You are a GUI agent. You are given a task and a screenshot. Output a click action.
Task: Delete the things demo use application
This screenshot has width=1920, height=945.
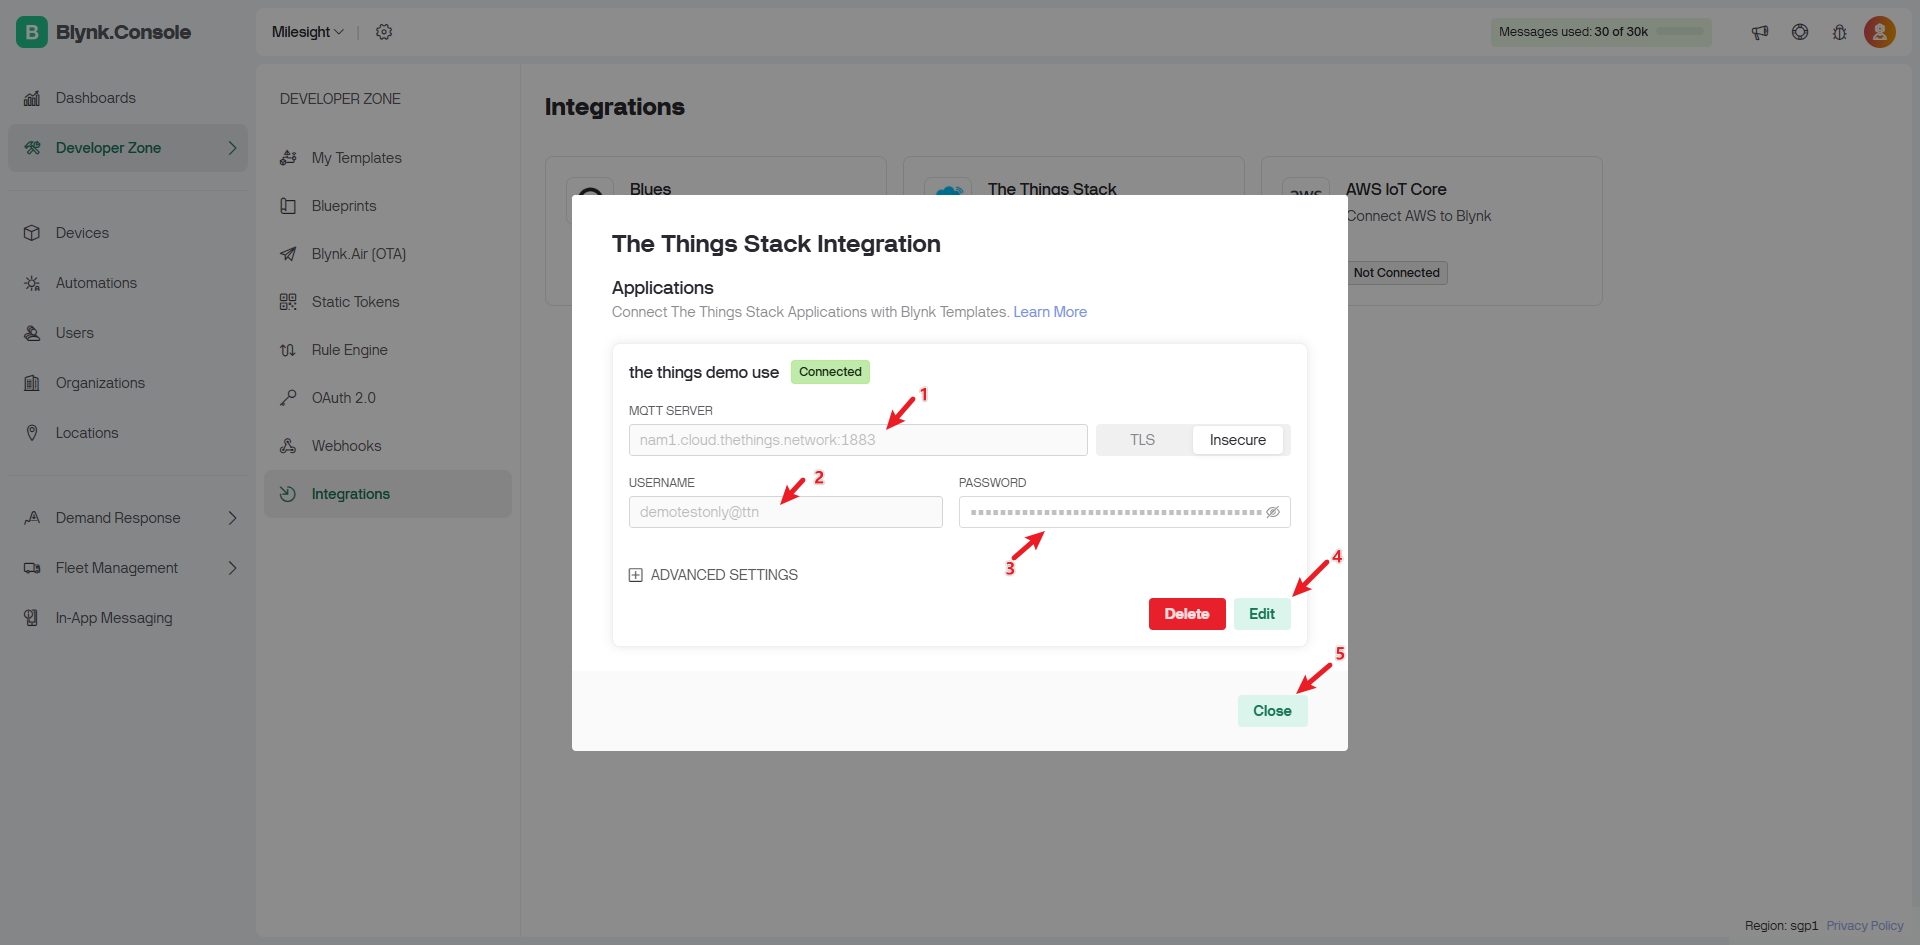point(1187,614)
